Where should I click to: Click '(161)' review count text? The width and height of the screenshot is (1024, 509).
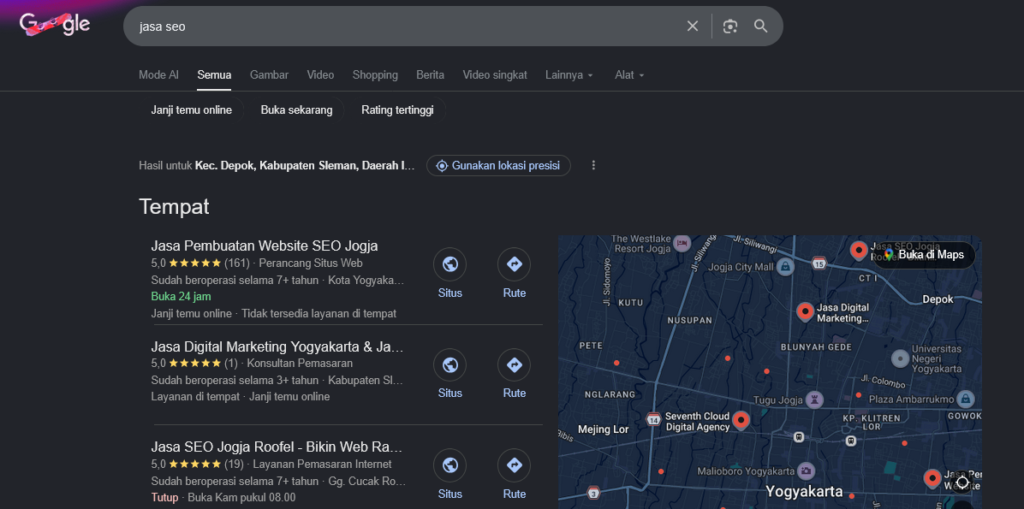[x=237, y=263]
